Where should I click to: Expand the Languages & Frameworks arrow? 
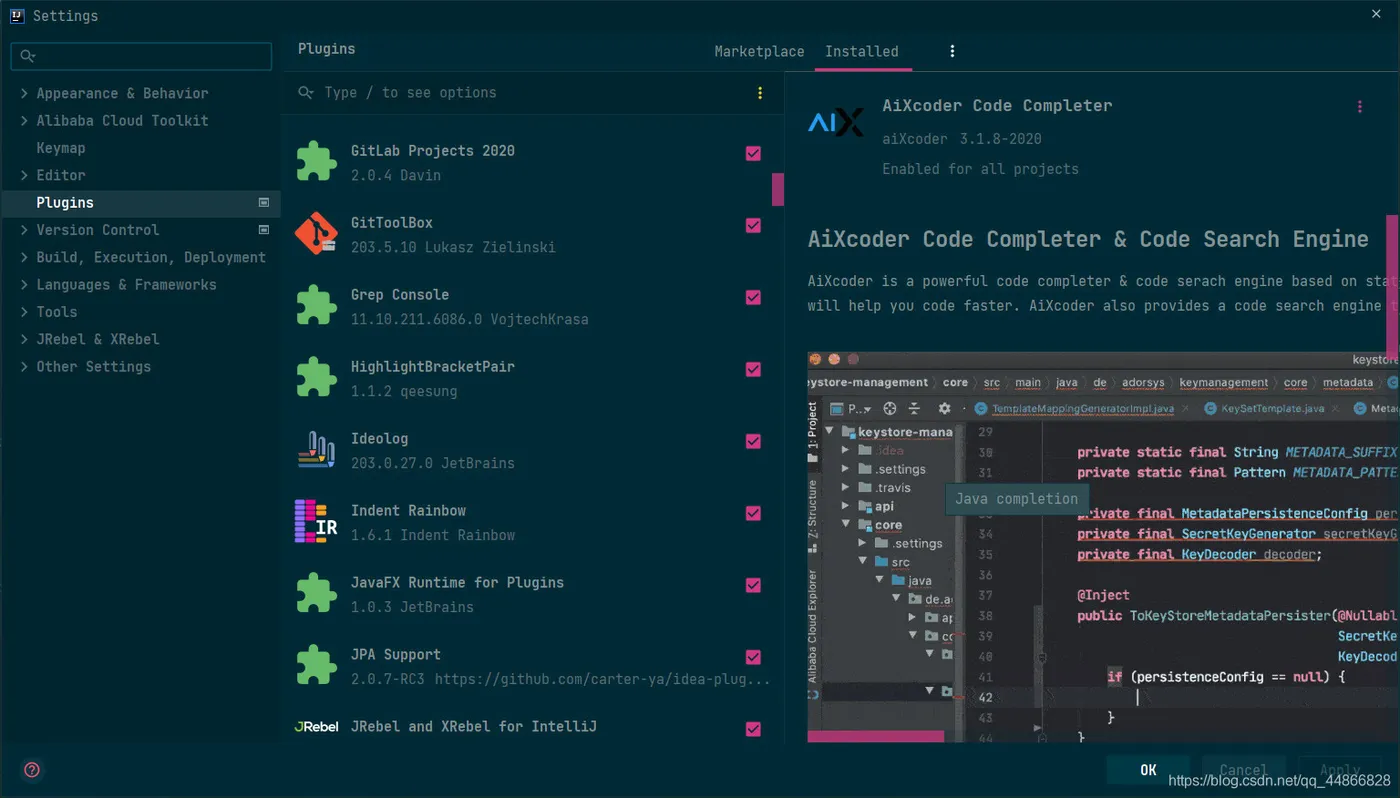click(24, 284)
